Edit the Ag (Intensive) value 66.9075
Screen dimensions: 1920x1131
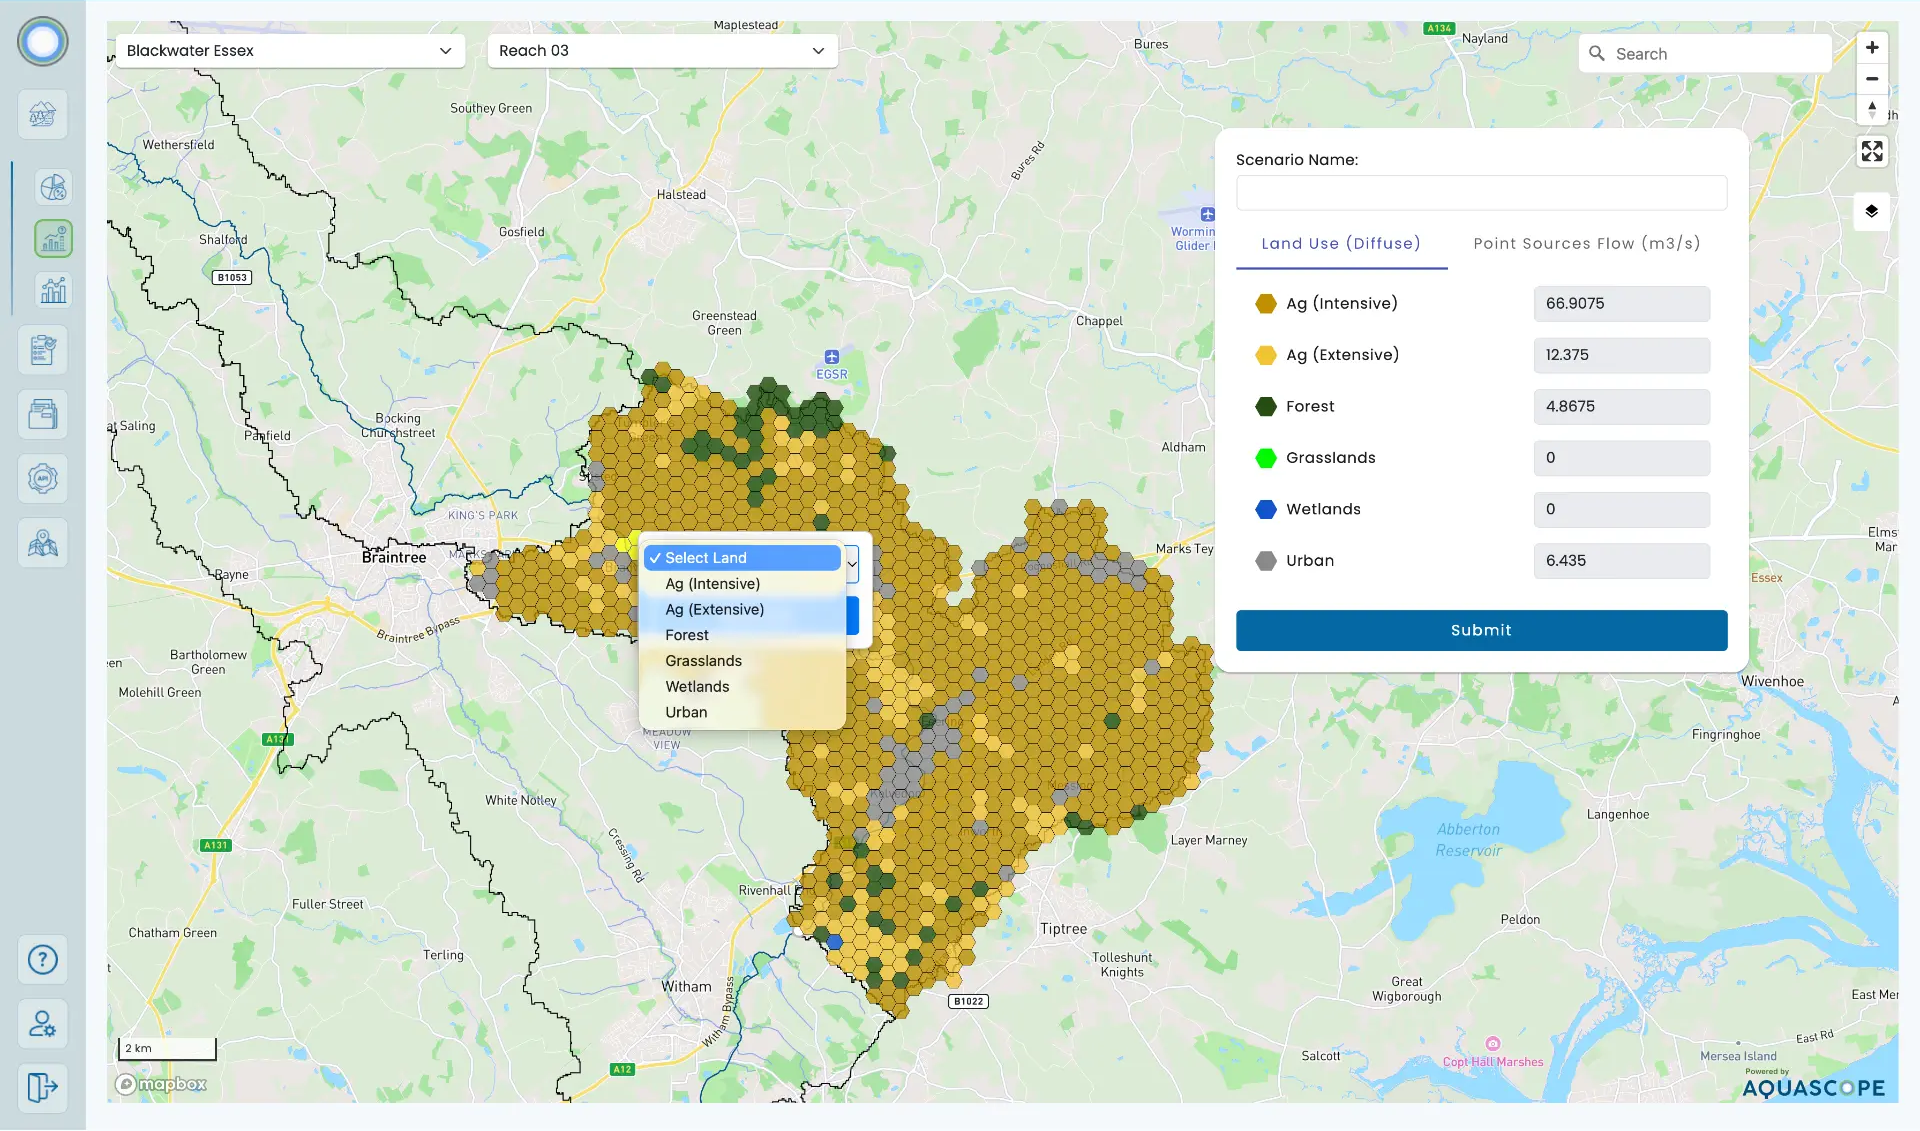(1621, 304)
